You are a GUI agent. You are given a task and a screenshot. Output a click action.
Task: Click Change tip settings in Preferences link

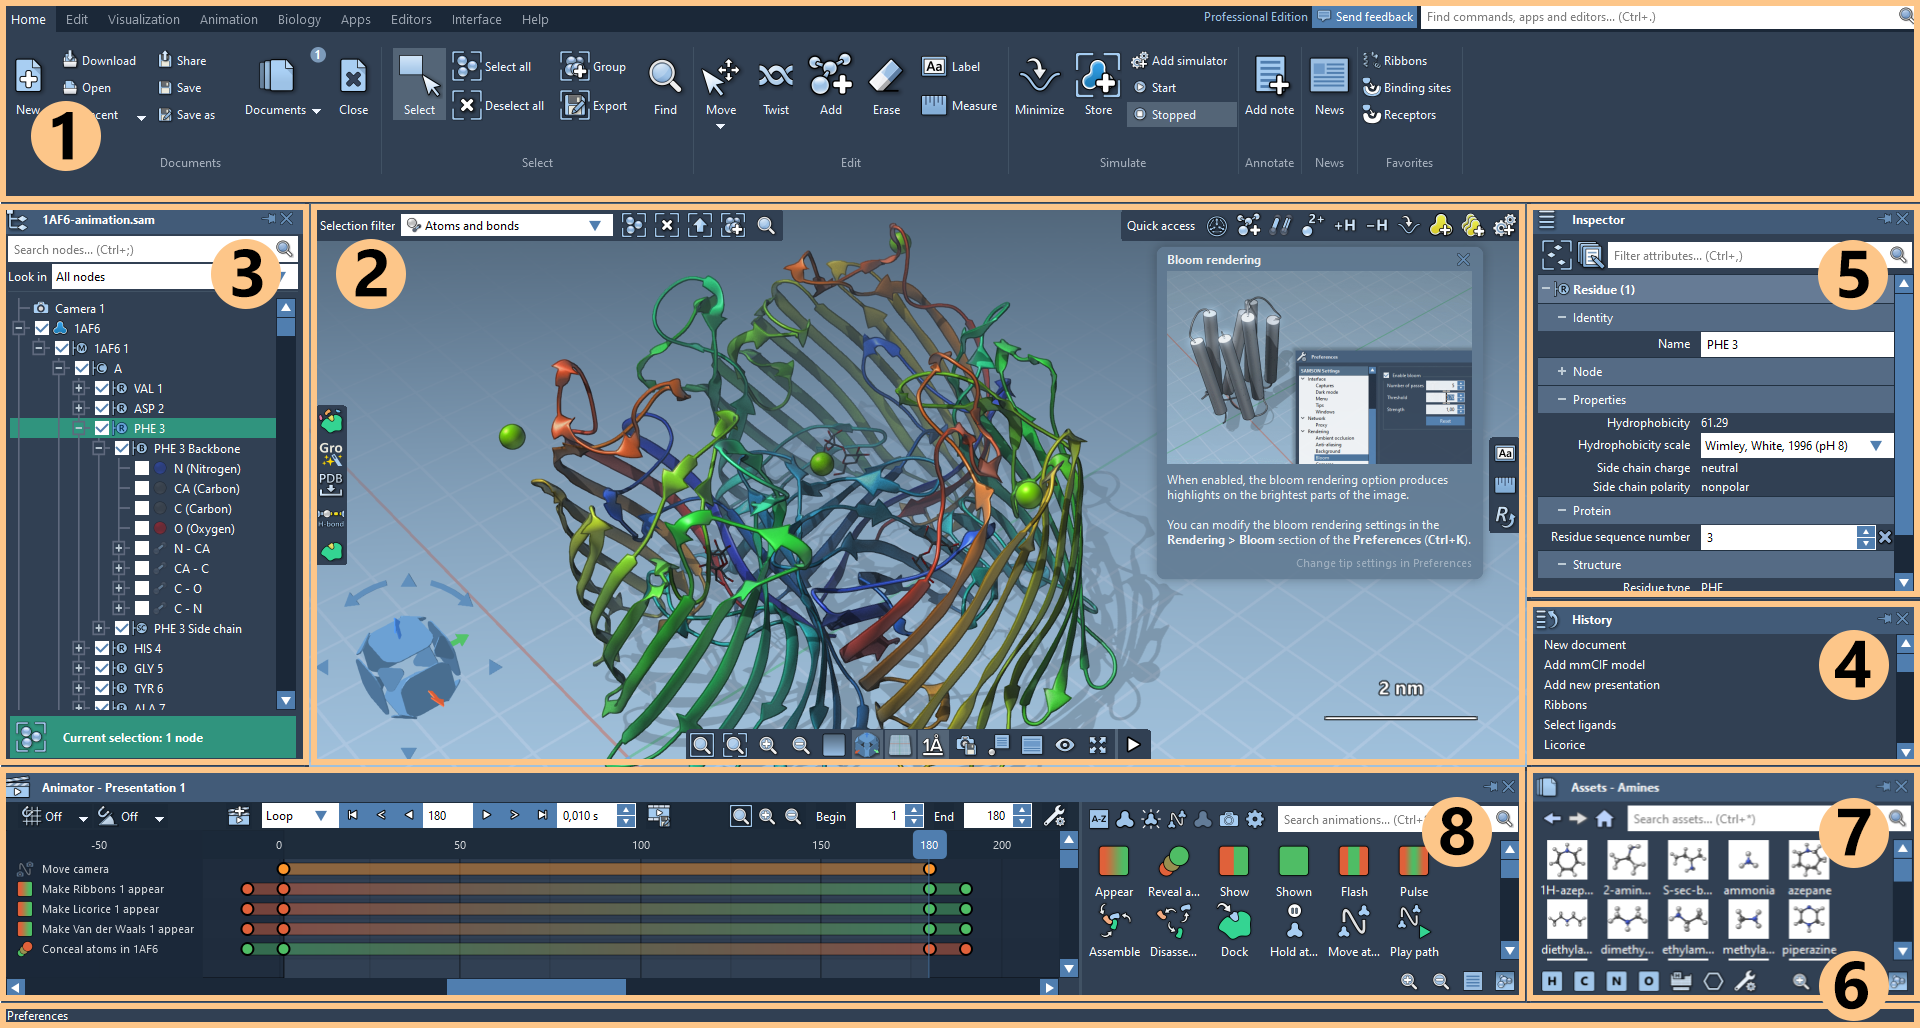click(x=1383, y=563)
